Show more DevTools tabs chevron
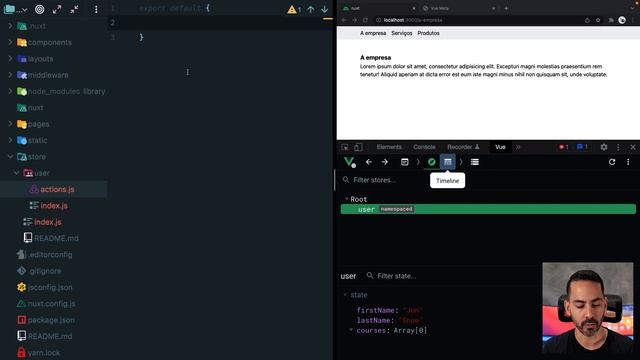Viewport: 640px width, 360px height. click(x=518, y=147)
